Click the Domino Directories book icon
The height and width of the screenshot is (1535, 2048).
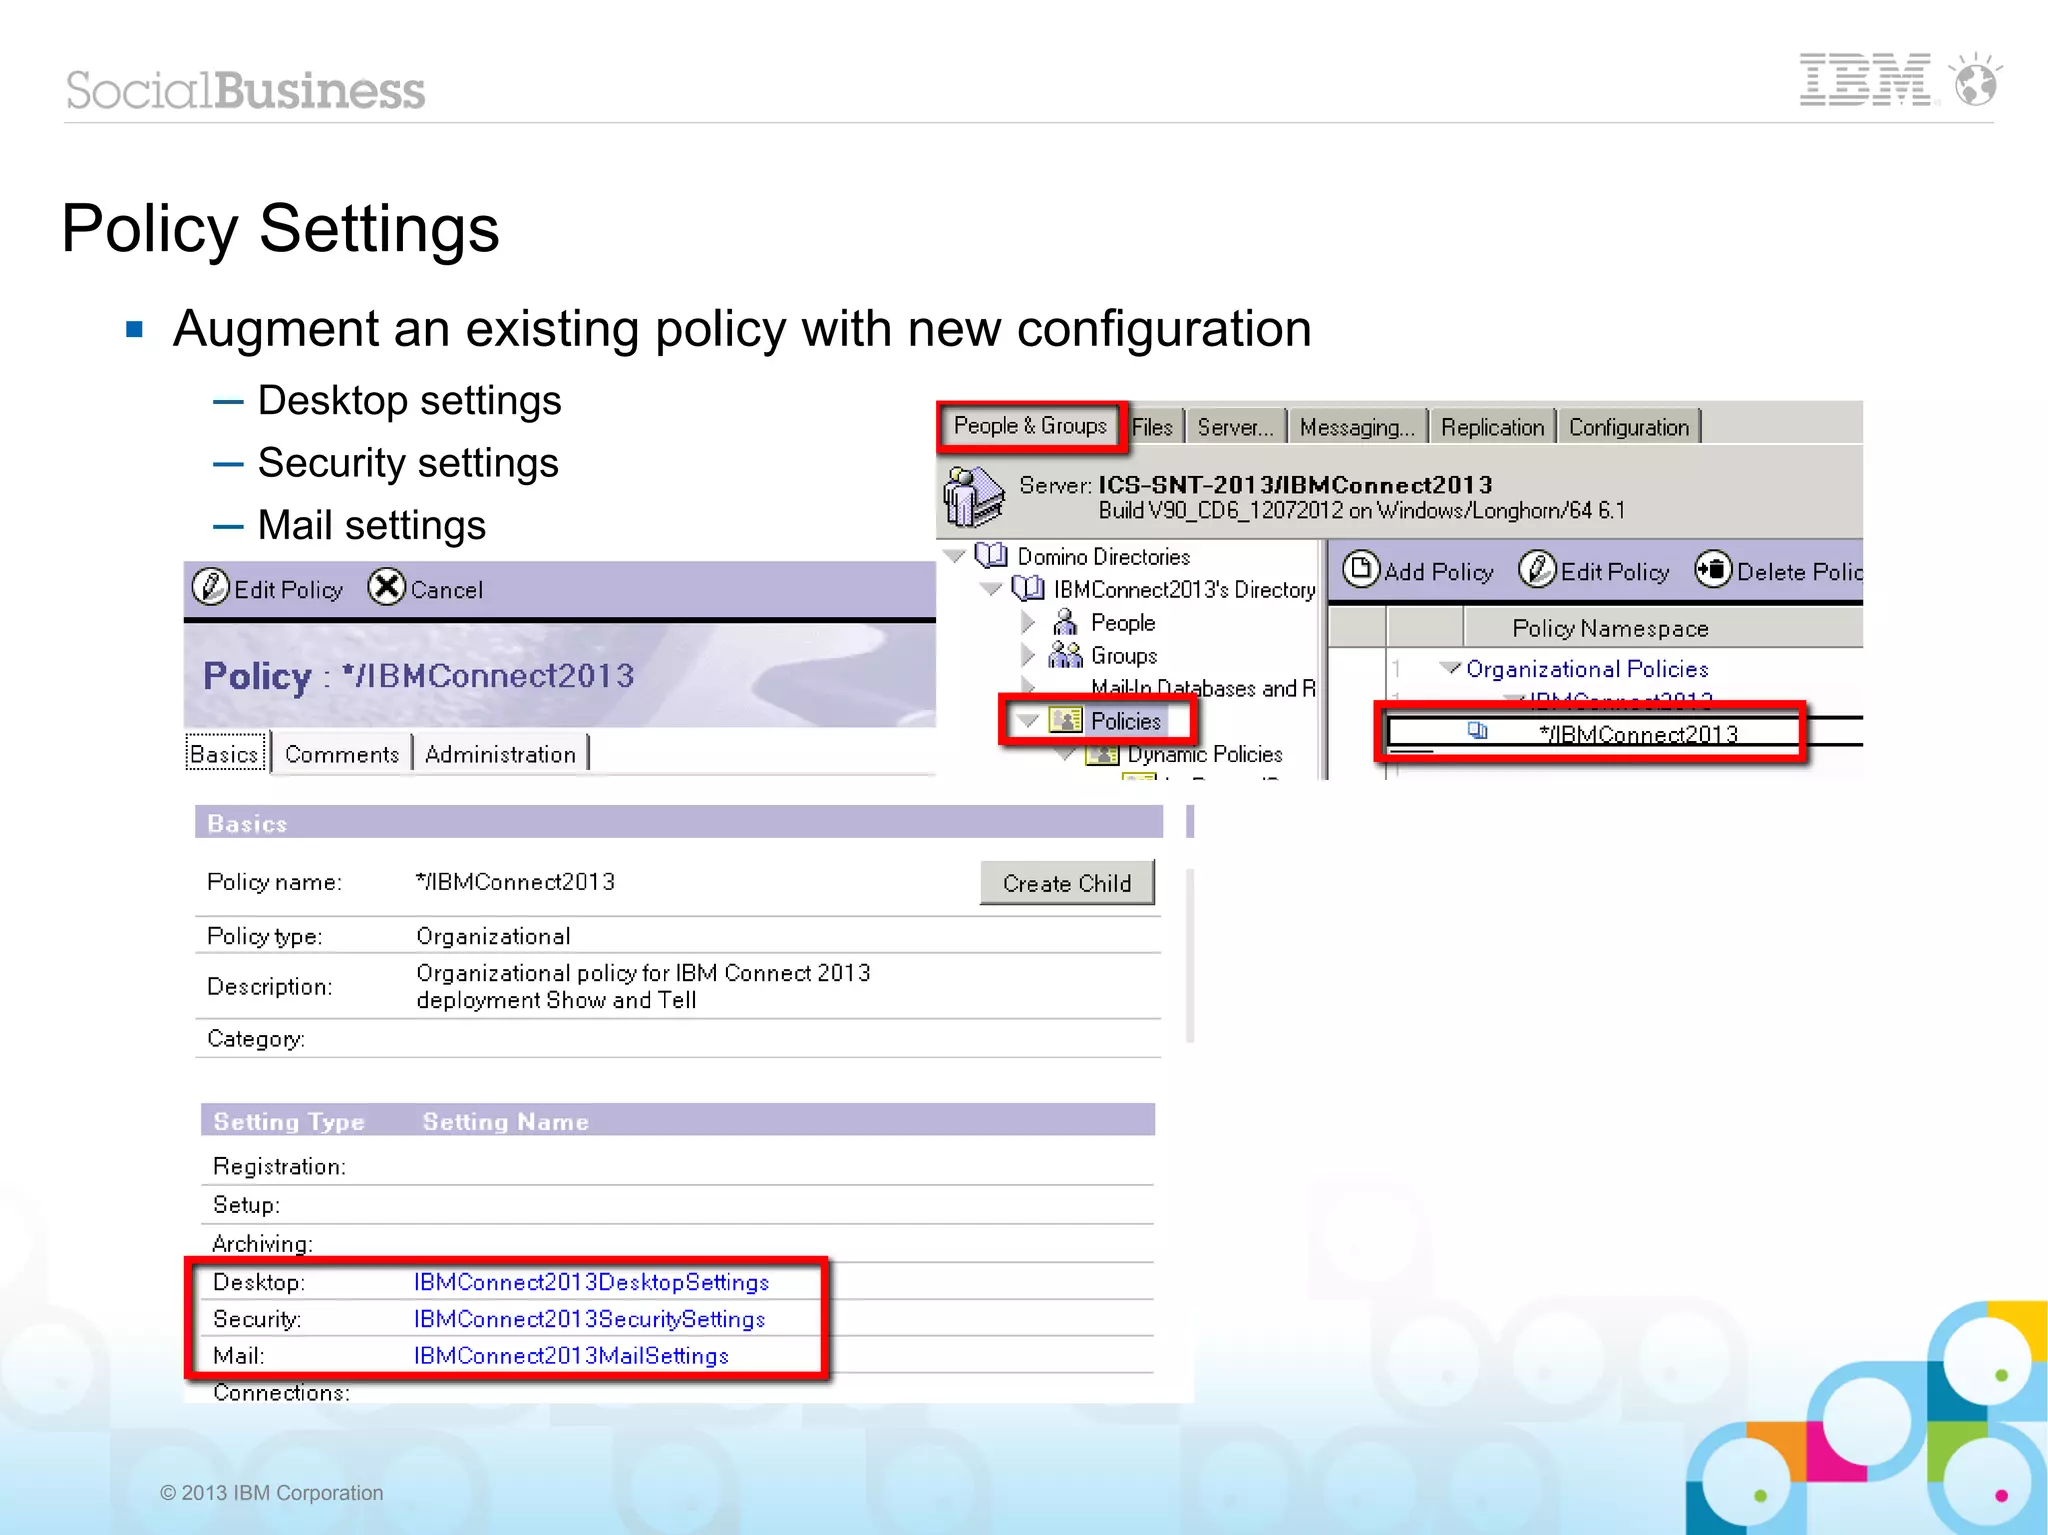(991, 555)
